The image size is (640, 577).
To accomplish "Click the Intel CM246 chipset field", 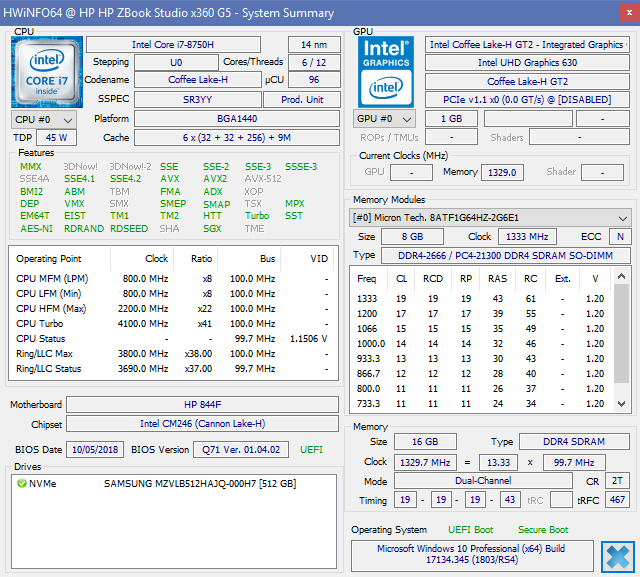I will point(201,423).
